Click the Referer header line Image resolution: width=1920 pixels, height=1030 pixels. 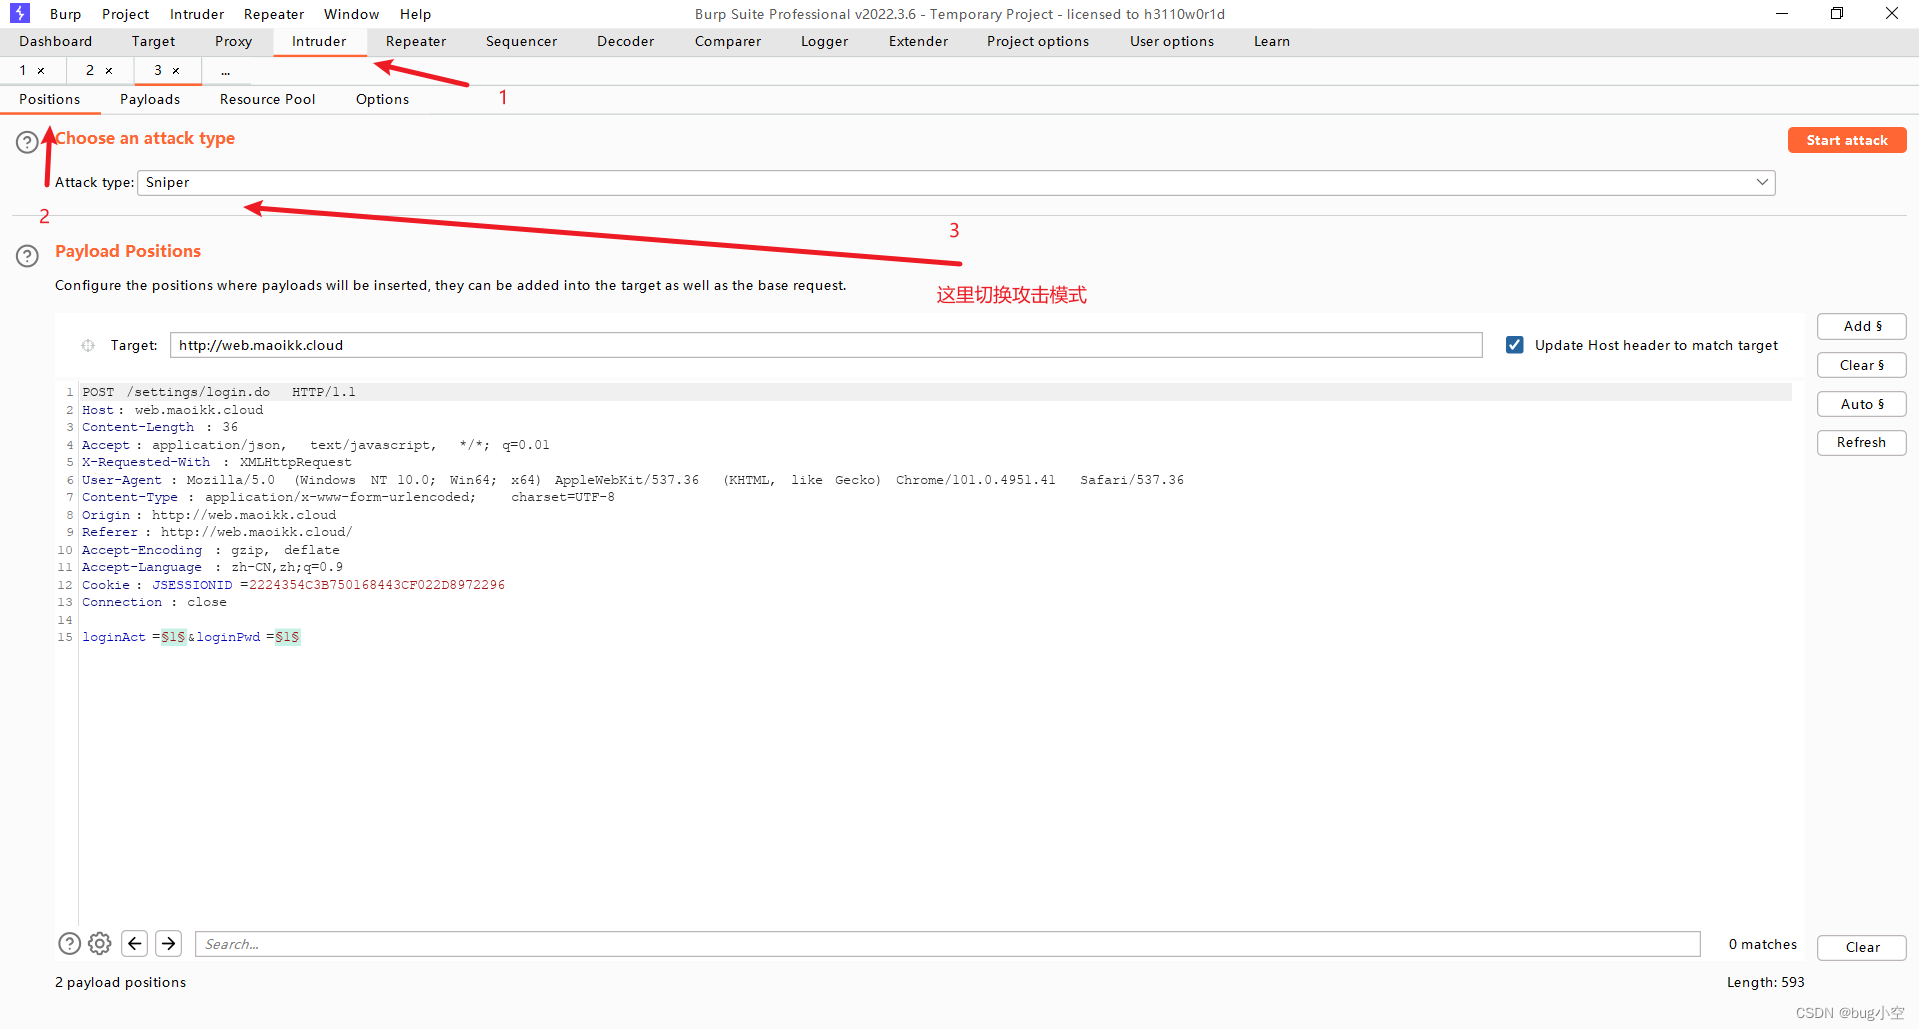click(x=217, y=533)
